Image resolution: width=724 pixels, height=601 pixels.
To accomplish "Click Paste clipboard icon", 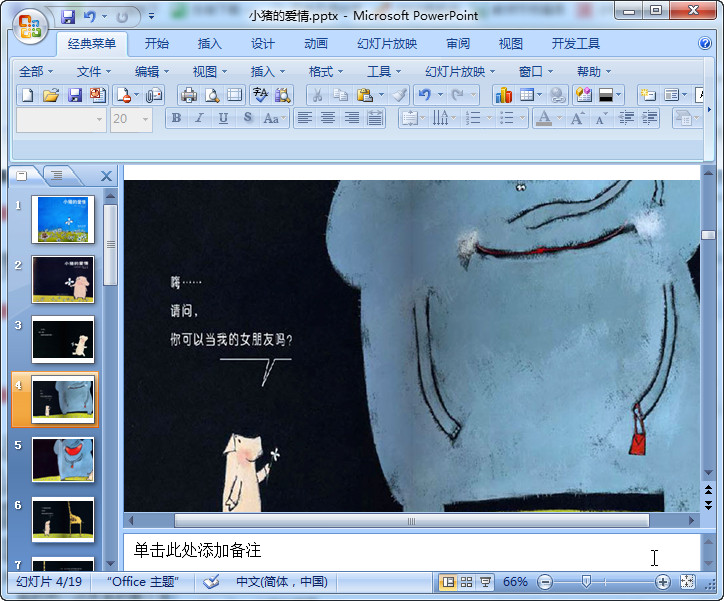I will click(x=364, y=95).
